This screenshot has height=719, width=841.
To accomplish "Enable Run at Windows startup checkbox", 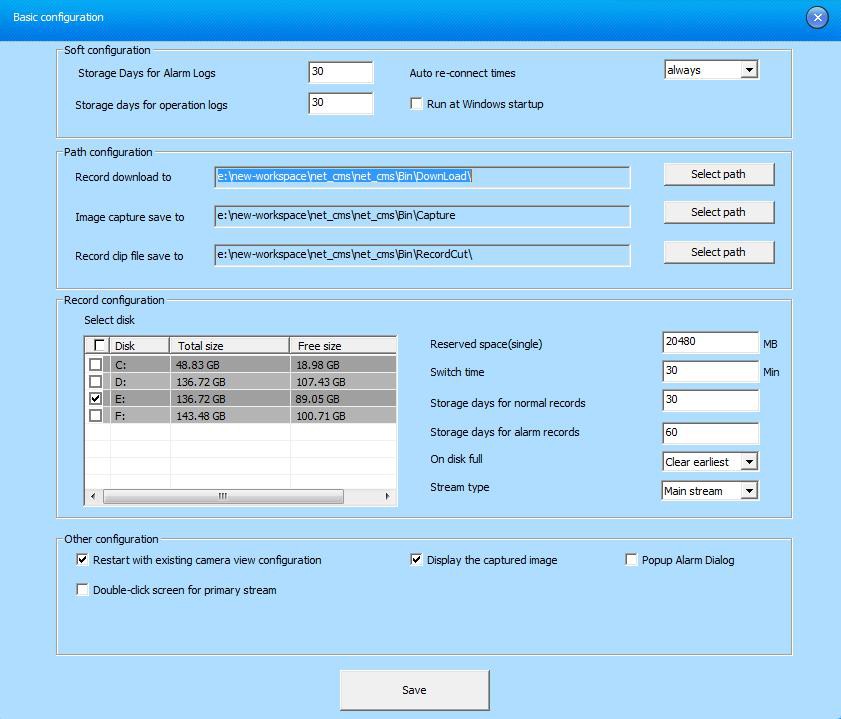I will 417,104.
